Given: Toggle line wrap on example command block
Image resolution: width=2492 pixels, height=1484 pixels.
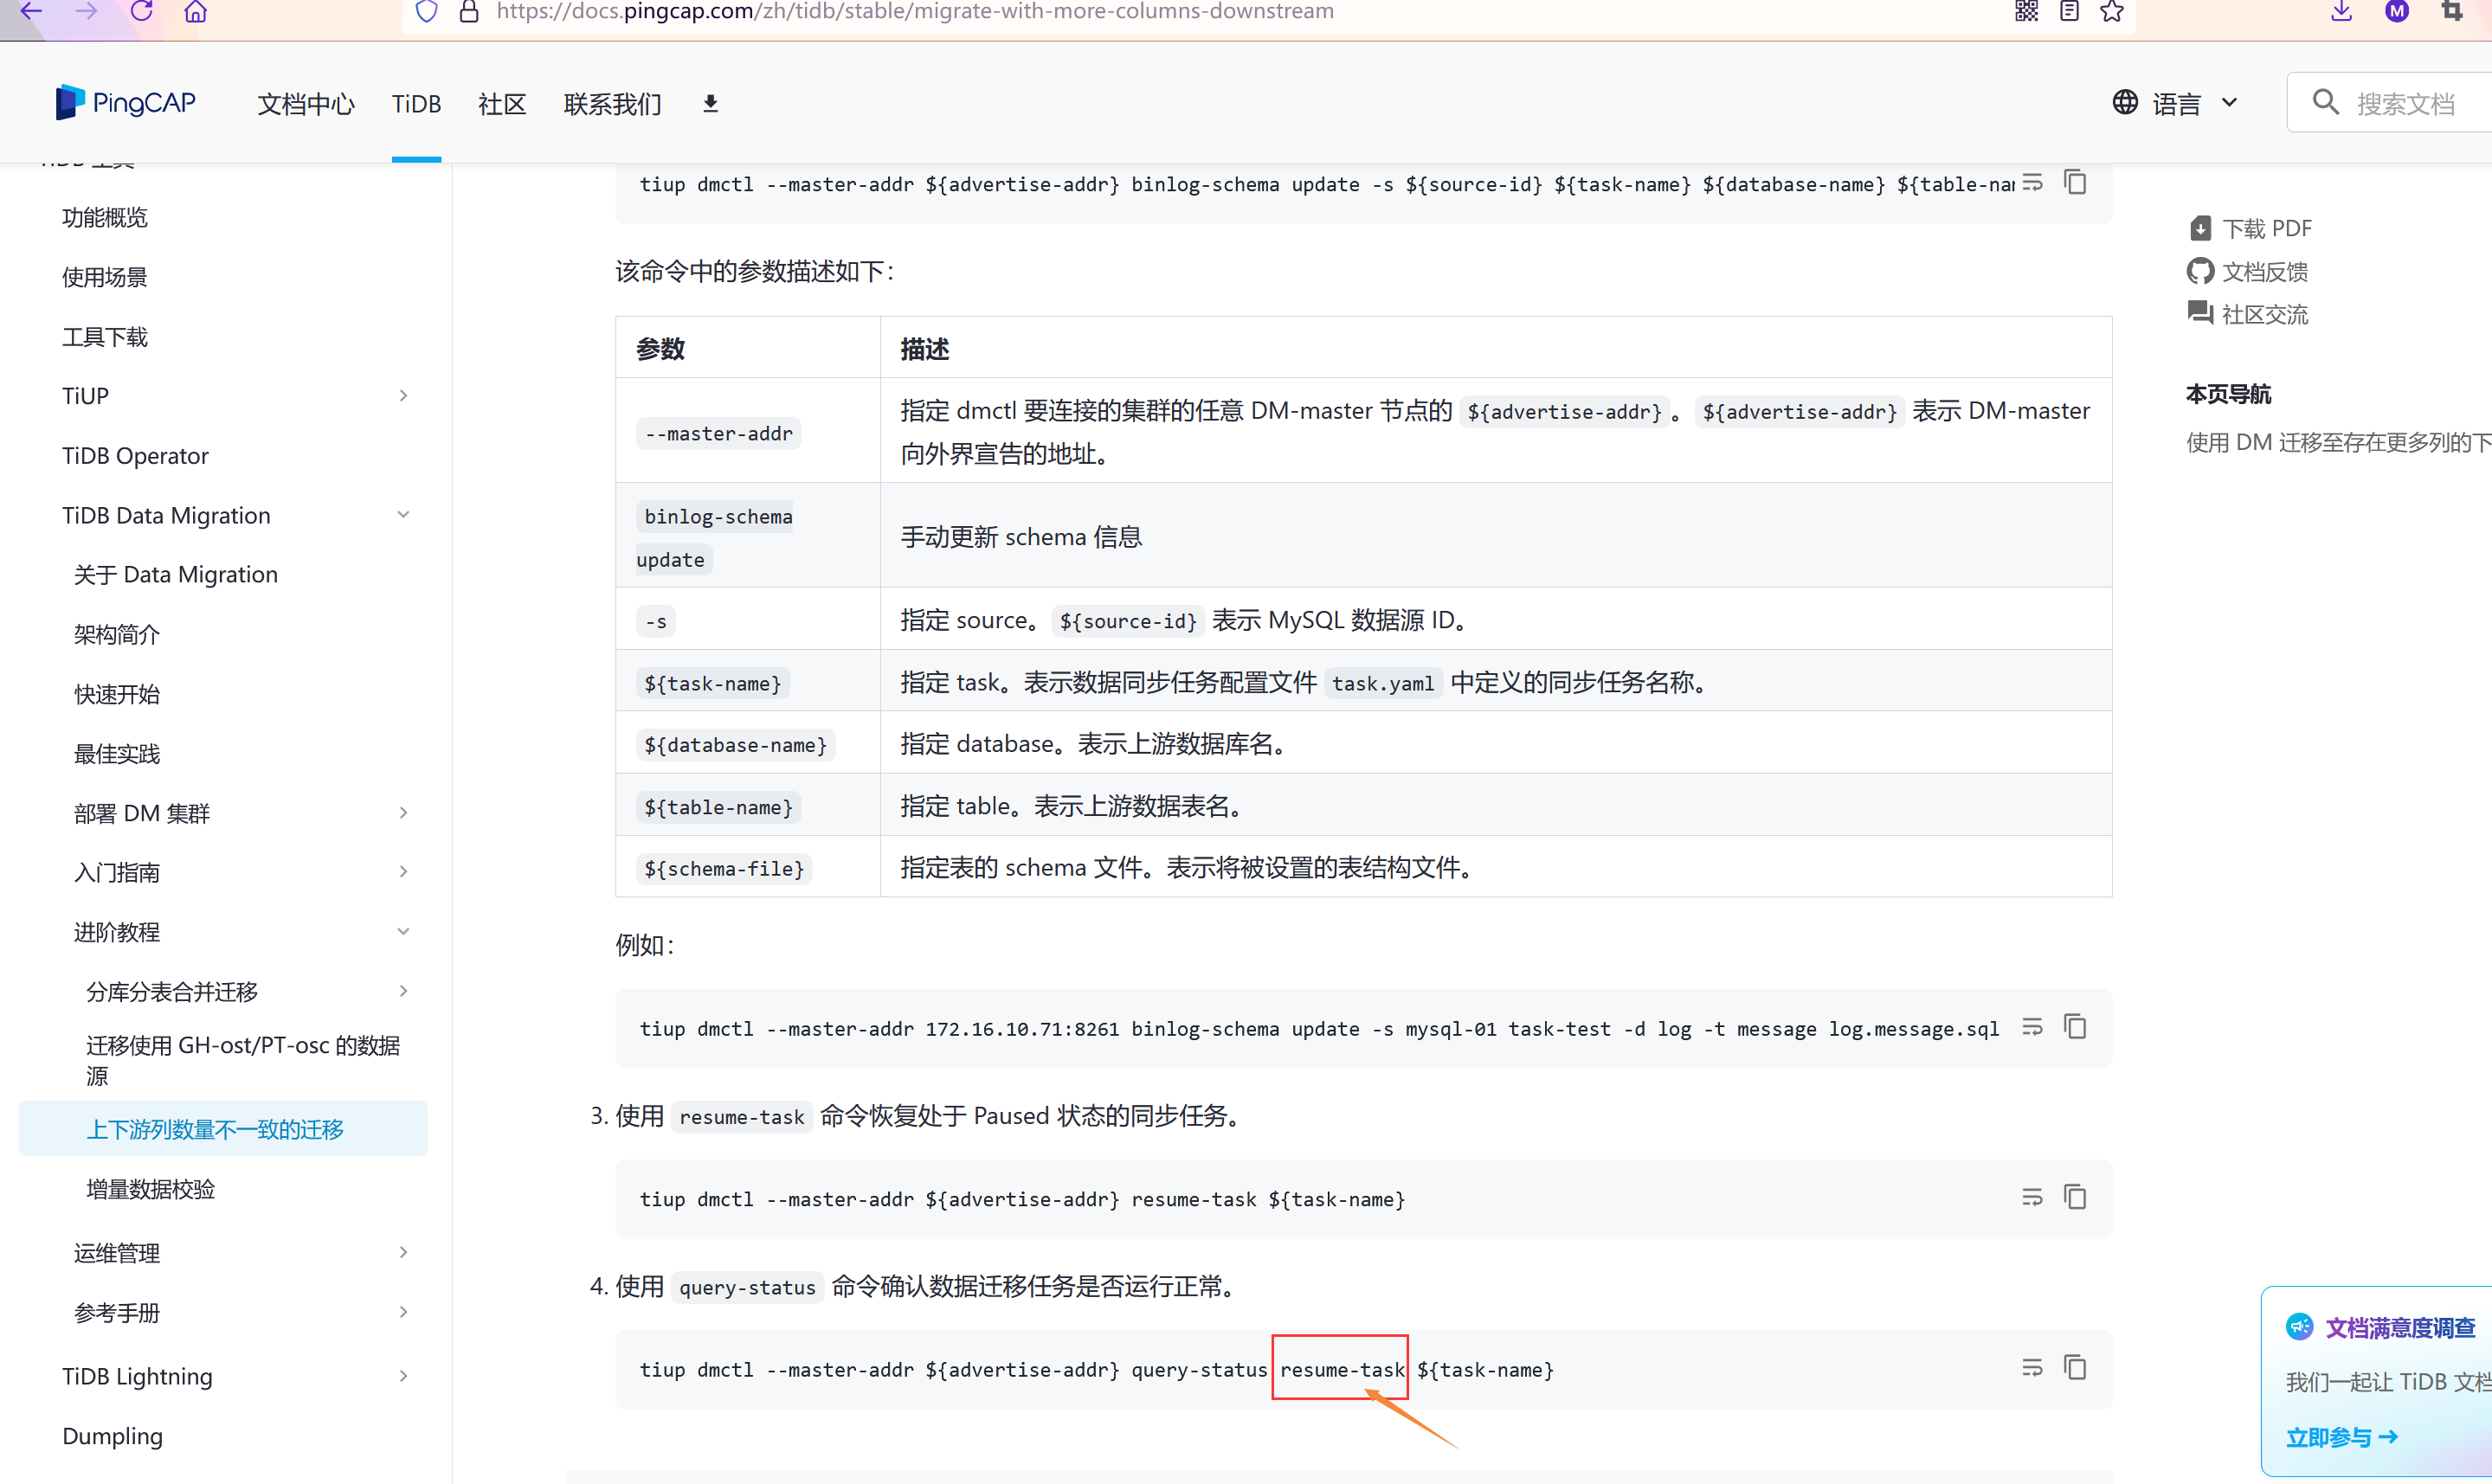Looking at the screenshot, I should [x=2032, y=1027].
